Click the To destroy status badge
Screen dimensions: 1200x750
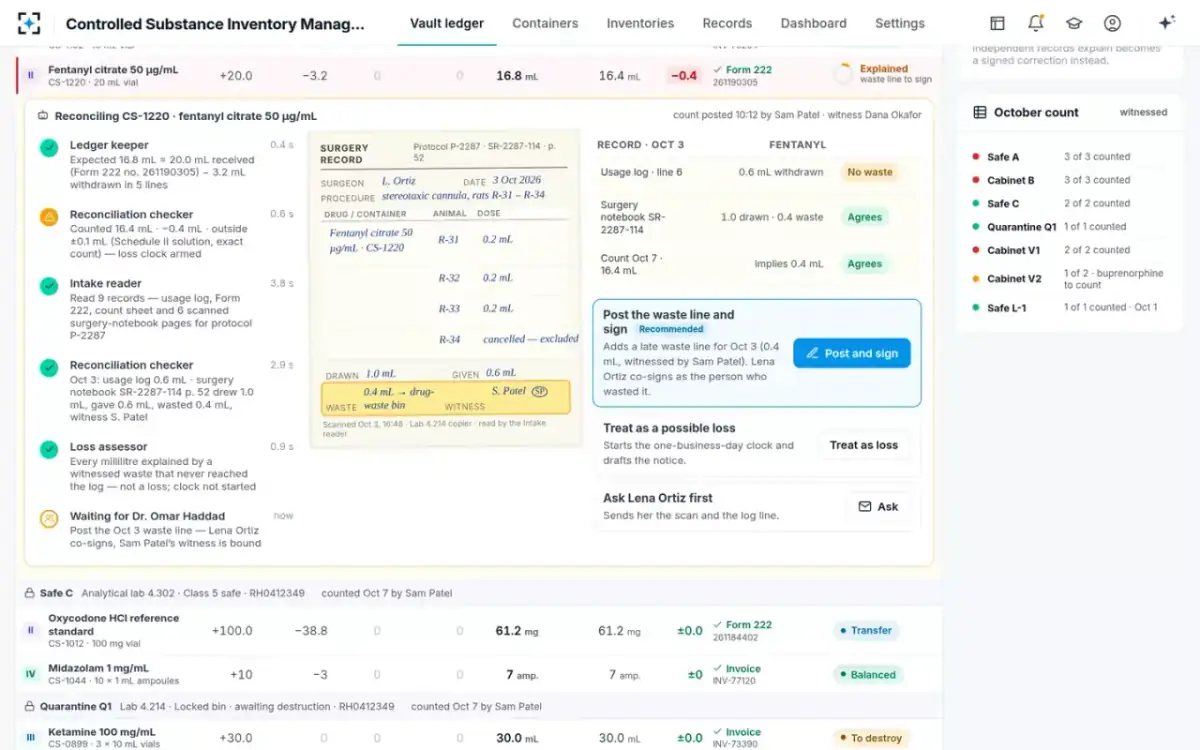tap(871, 738)
